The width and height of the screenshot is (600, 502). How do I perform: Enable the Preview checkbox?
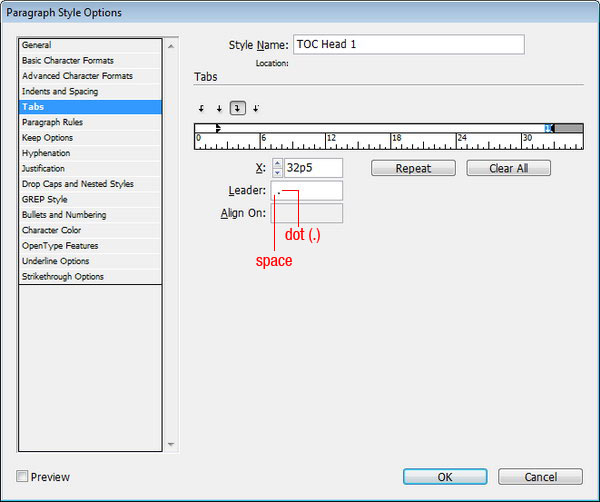coord(22,476)
